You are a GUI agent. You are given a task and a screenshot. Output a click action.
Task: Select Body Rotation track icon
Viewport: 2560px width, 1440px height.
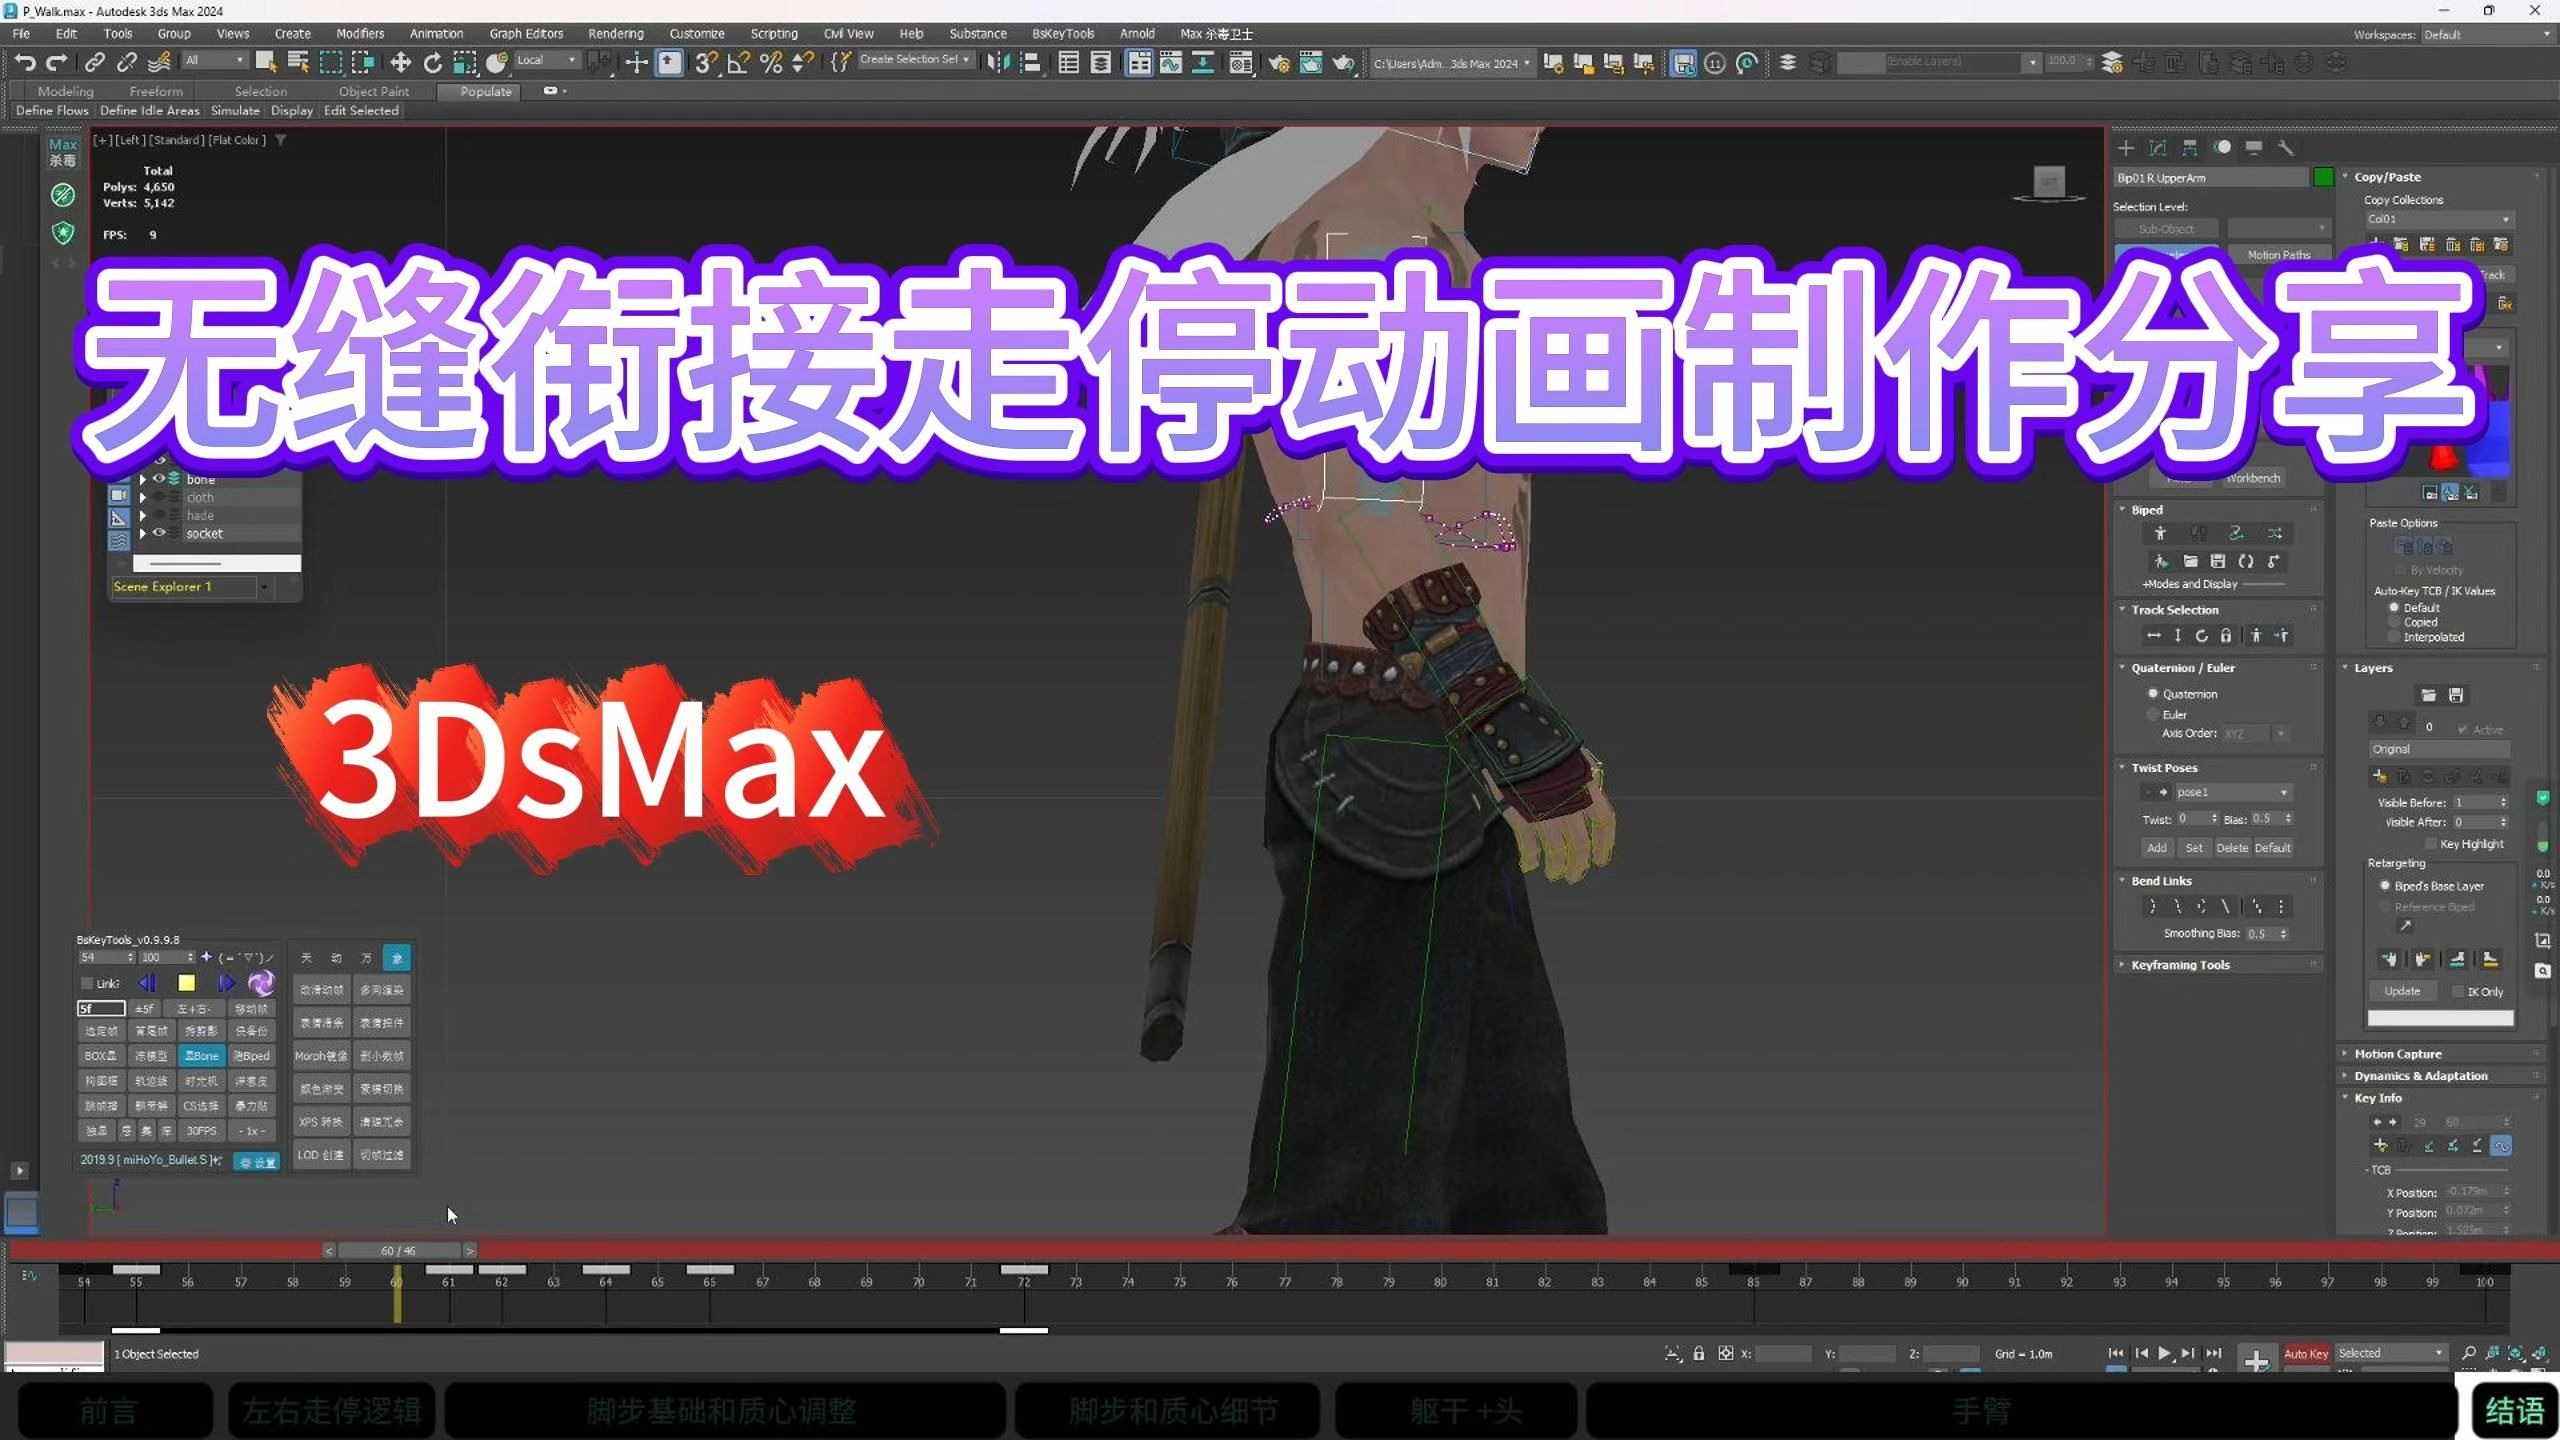pyautogui.click(x=2201, y=635)
